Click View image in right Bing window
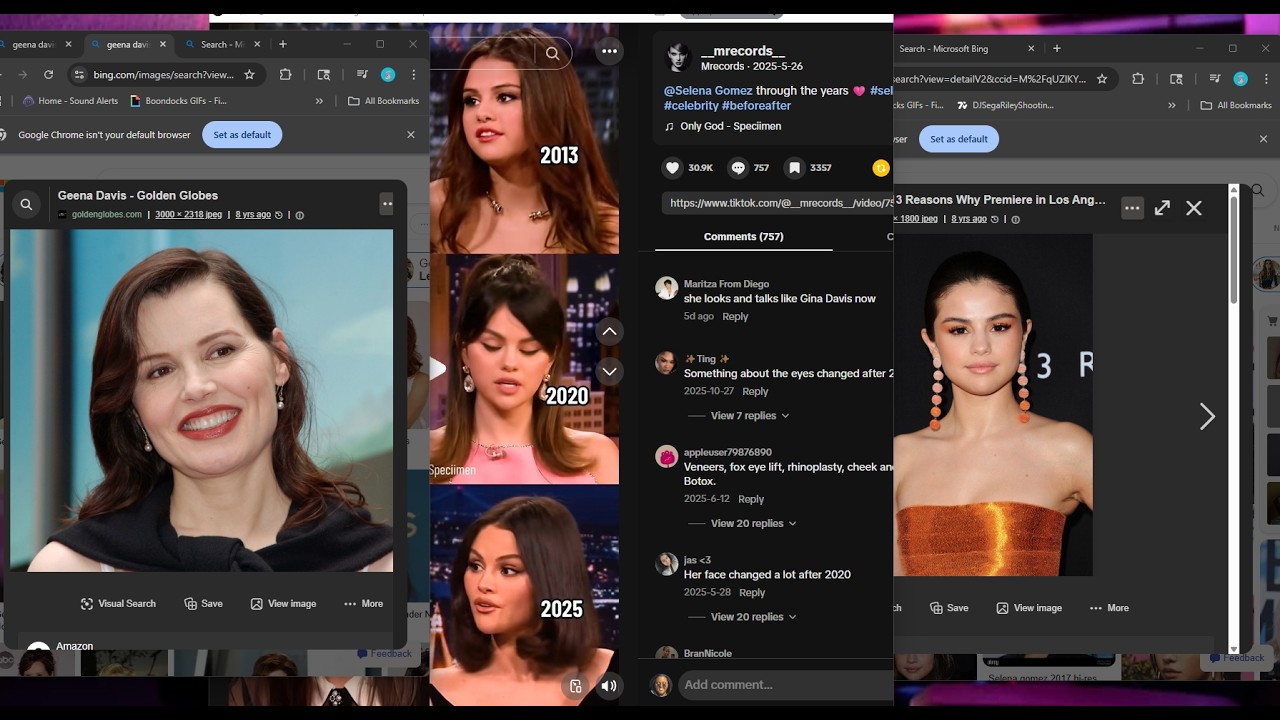This screenshot has width=1280, height=720. pyautogui.click(x=1029, y=608)
